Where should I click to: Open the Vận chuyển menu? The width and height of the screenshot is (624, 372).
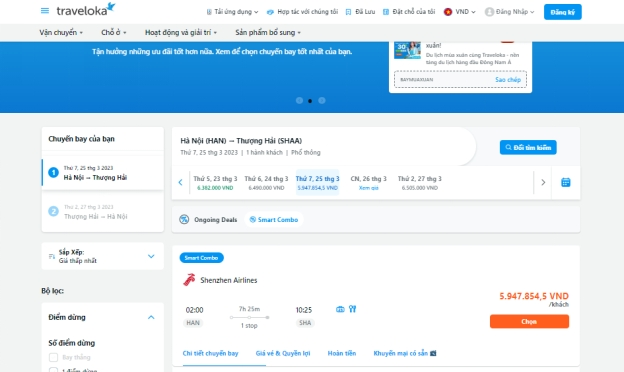[61, 33]
